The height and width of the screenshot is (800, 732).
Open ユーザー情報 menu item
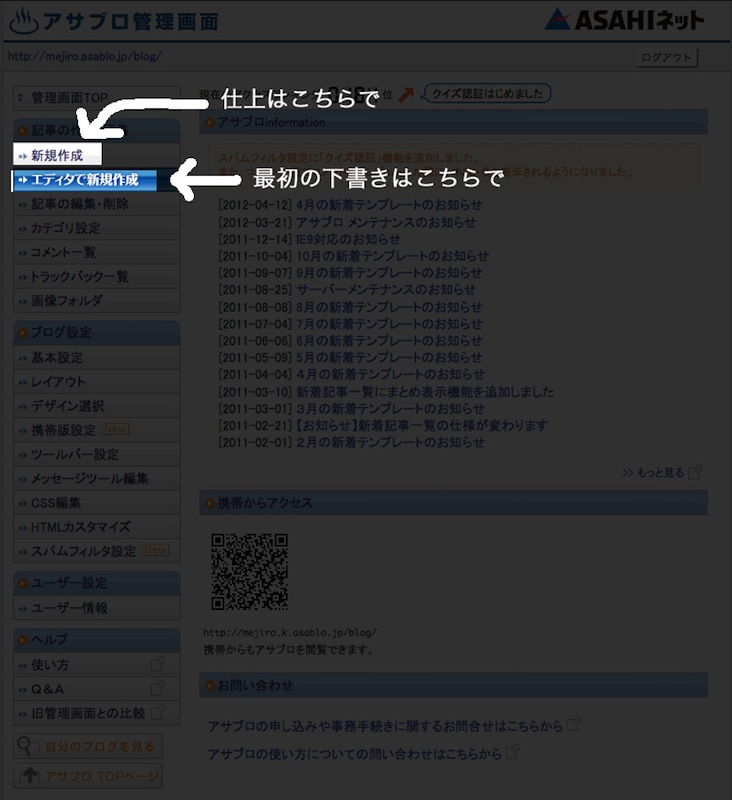point(97,608)
